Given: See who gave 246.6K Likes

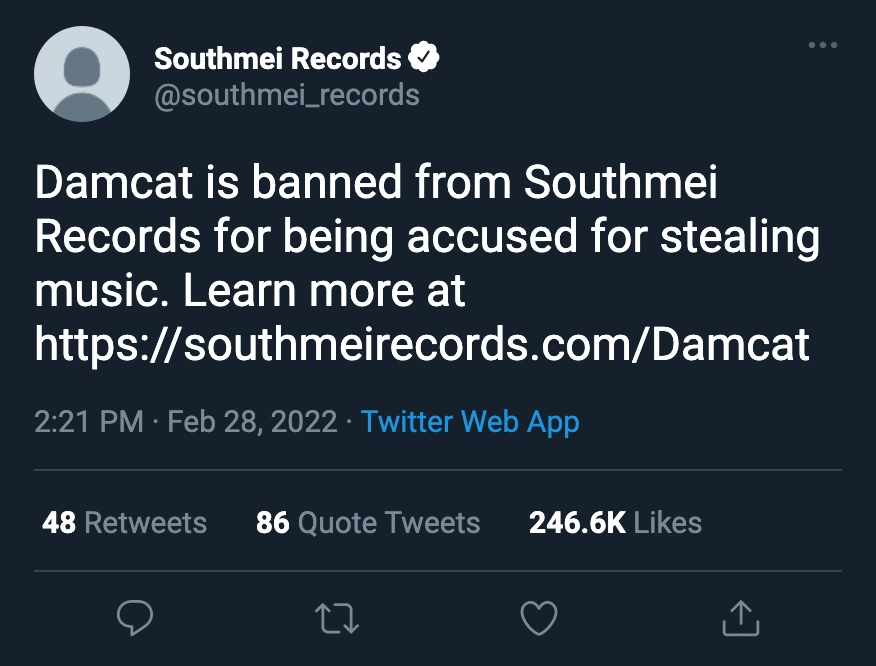Looking at the screenshot, I should [x=615, y=522].
